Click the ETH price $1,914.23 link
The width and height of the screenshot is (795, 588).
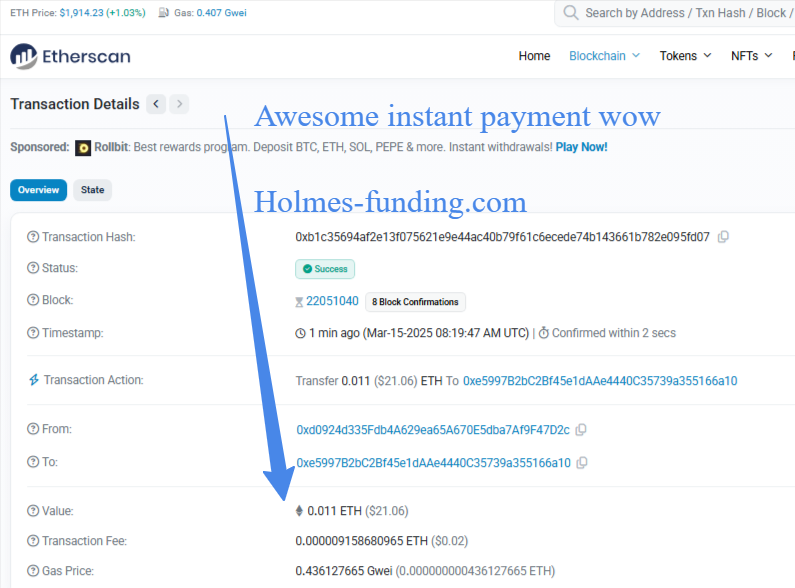(82, 13)
